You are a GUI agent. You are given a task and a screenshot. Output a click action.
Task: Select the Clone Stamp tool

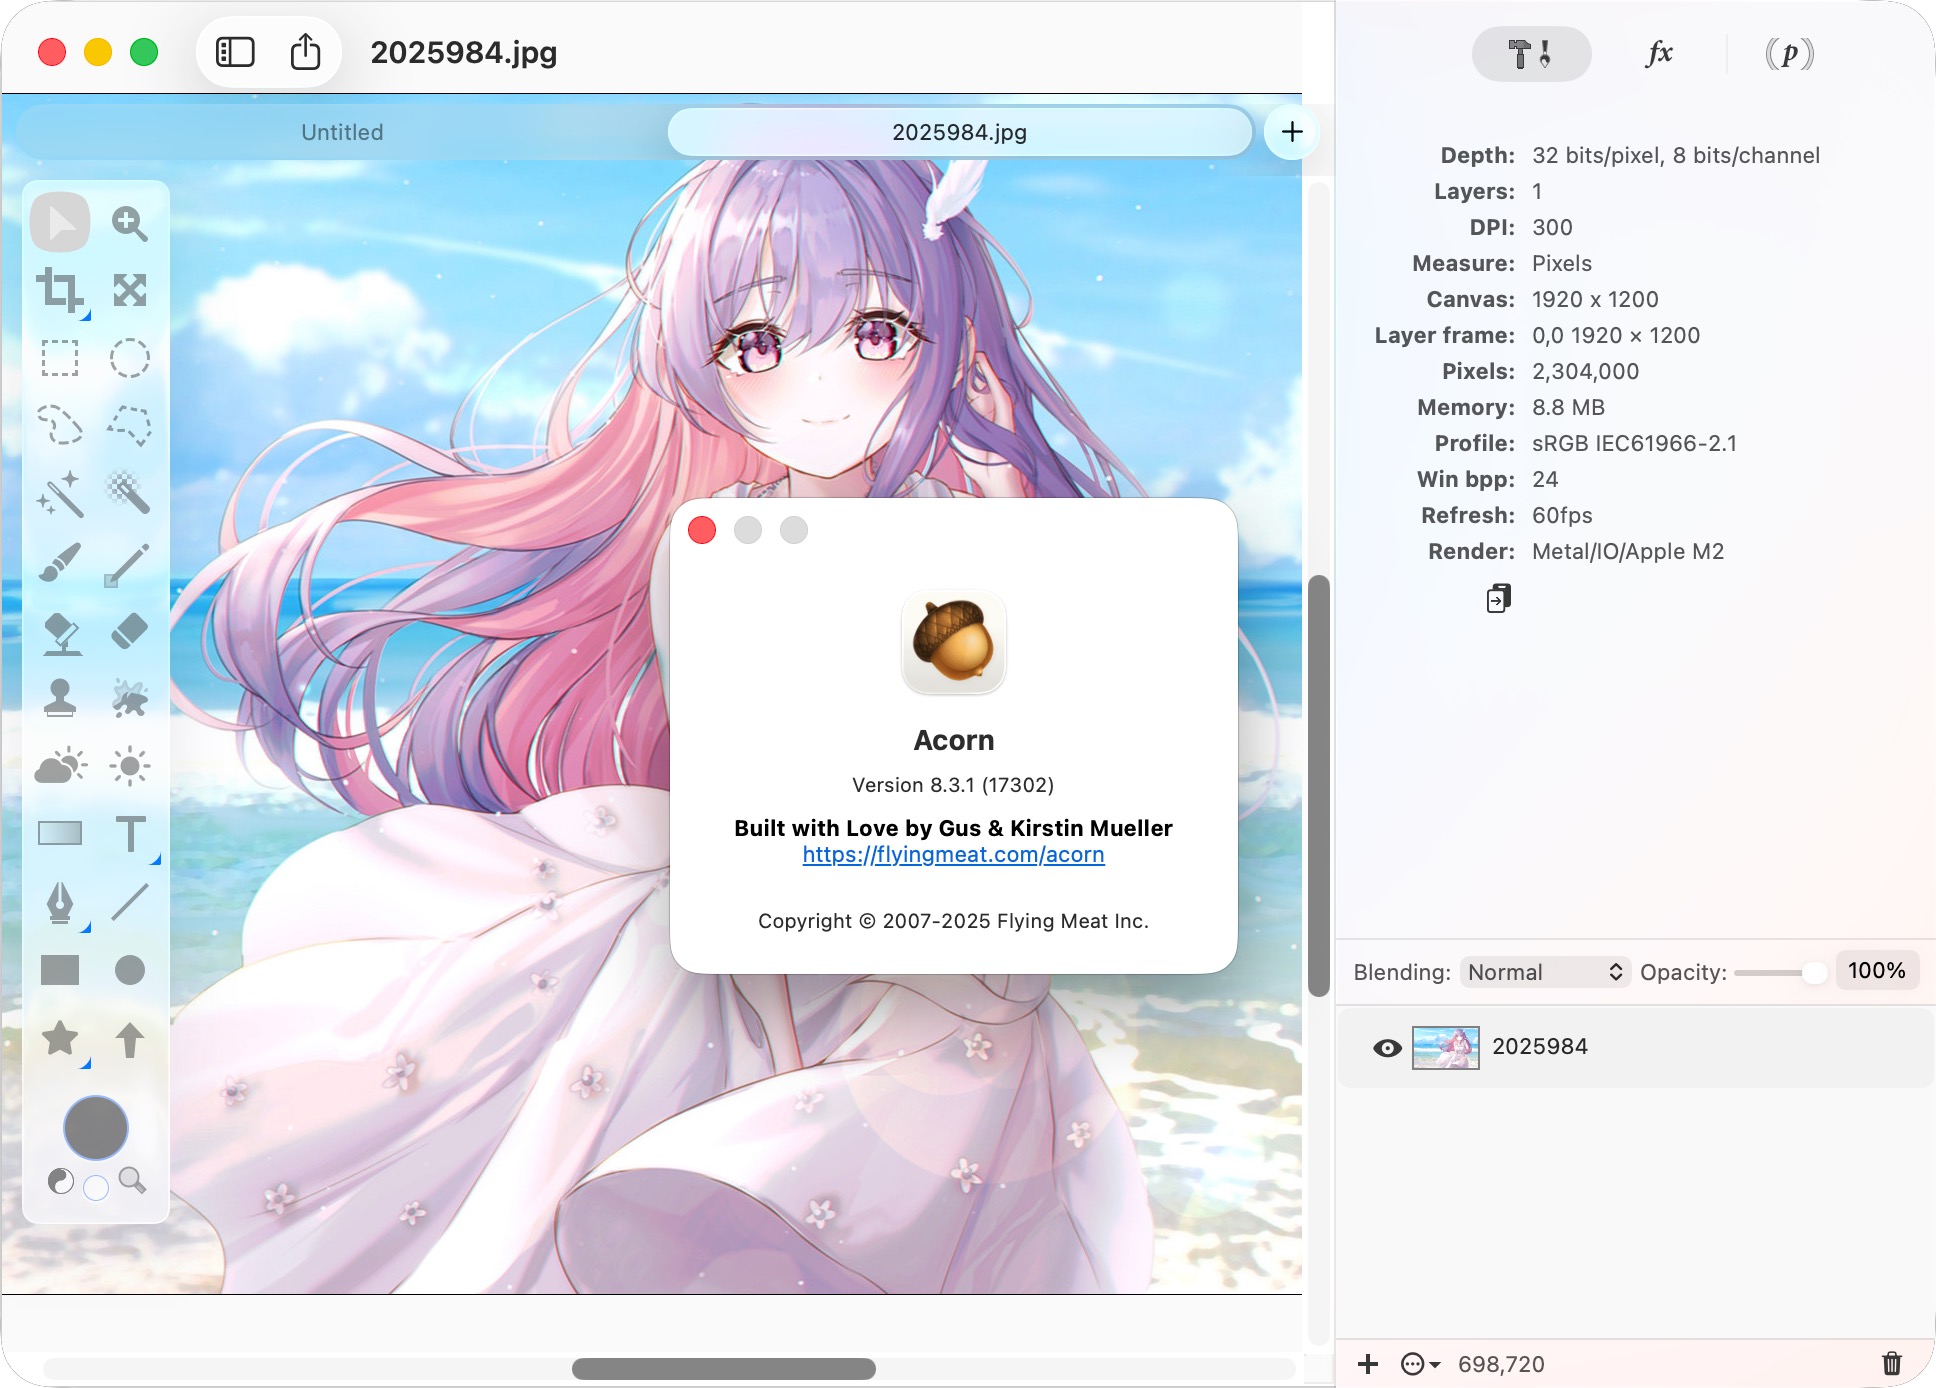59,698
